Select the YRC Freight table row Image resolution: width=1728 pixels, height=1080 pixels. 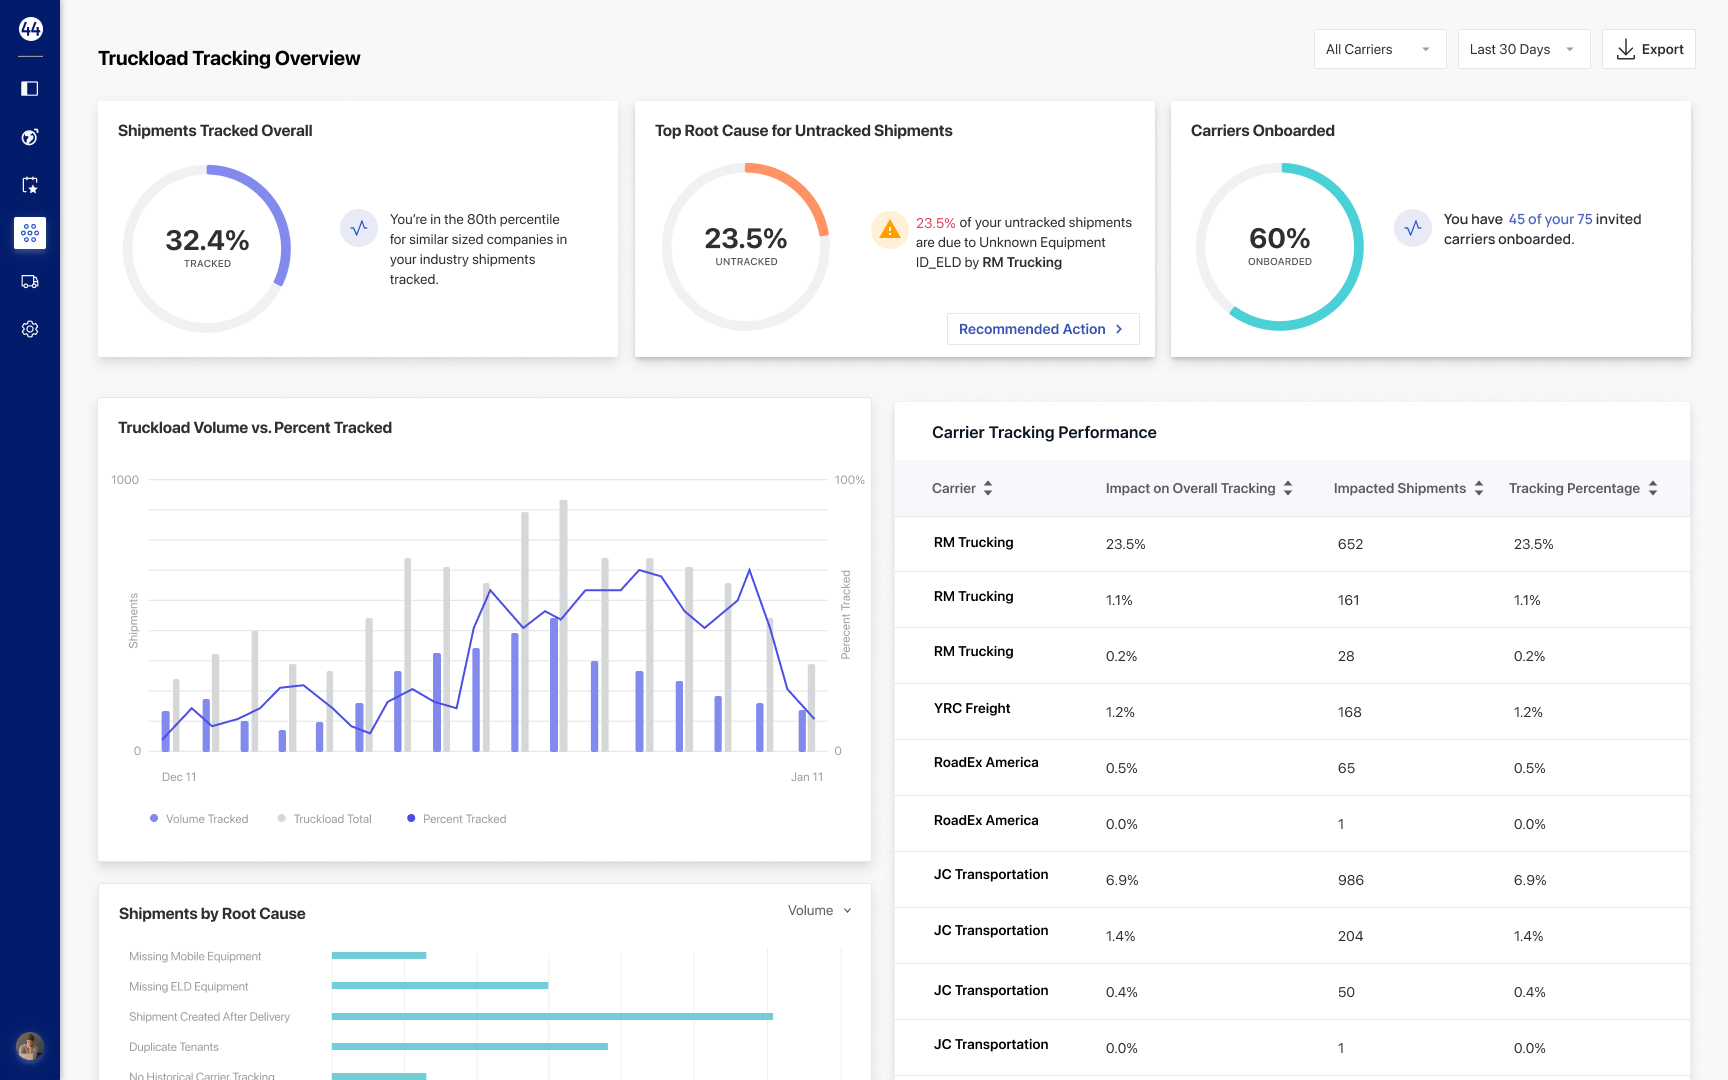(1292, 711)
